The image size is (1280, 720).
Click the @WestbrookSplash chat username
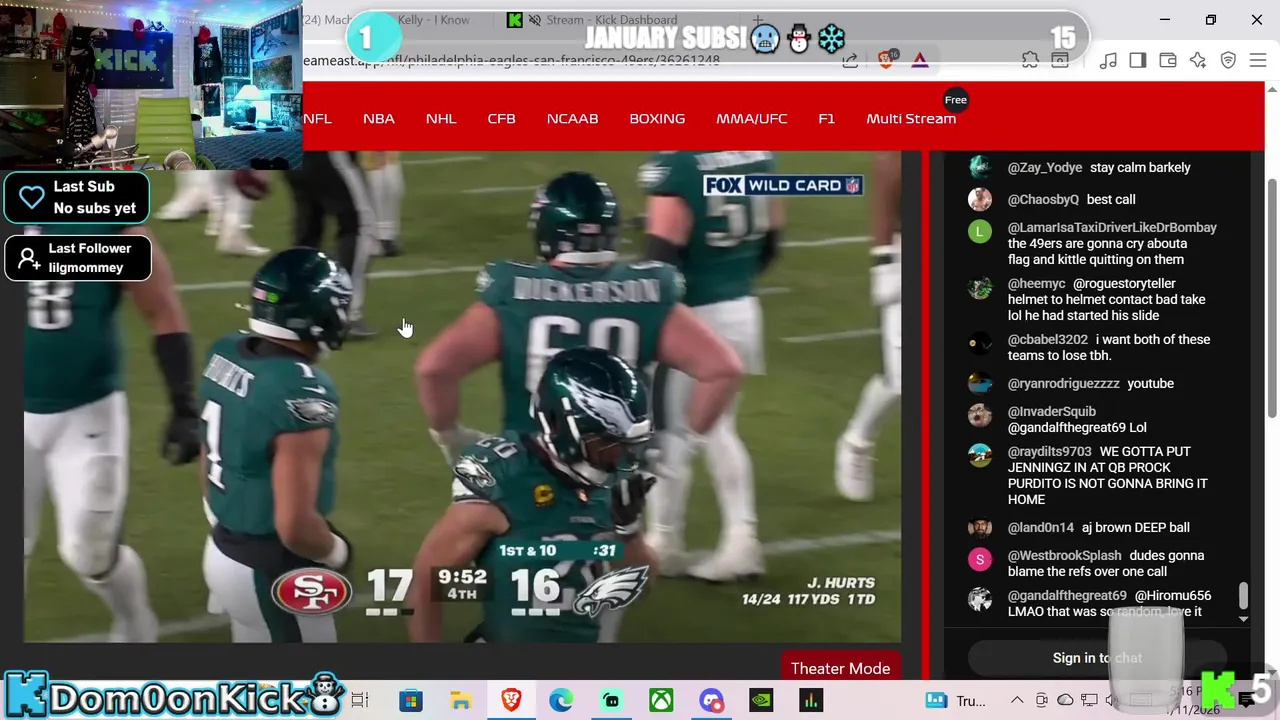1065,555
